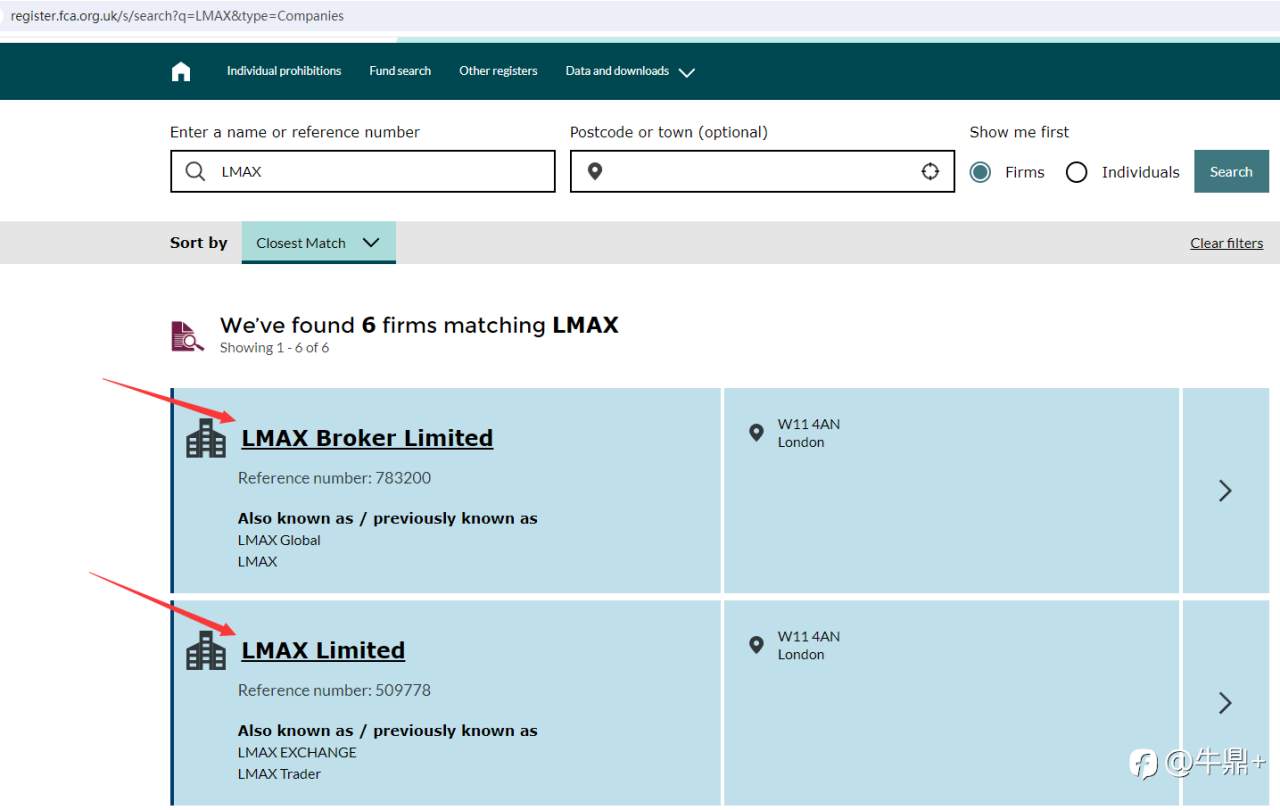The image size is (1280, 810).
Task: Select the Individuals radio button
Action: click(x=1076, y=172)
